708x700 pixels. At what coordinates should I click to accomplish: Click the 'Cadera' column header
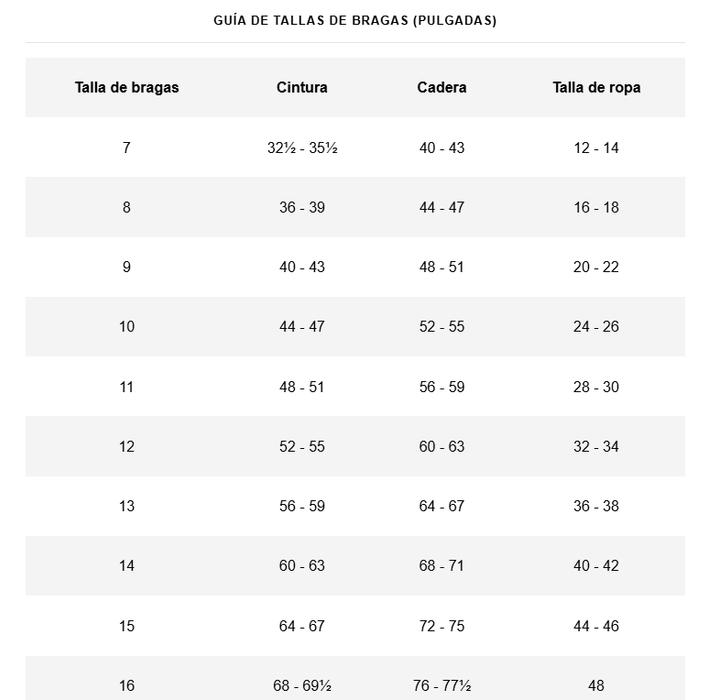pos(442,87)
